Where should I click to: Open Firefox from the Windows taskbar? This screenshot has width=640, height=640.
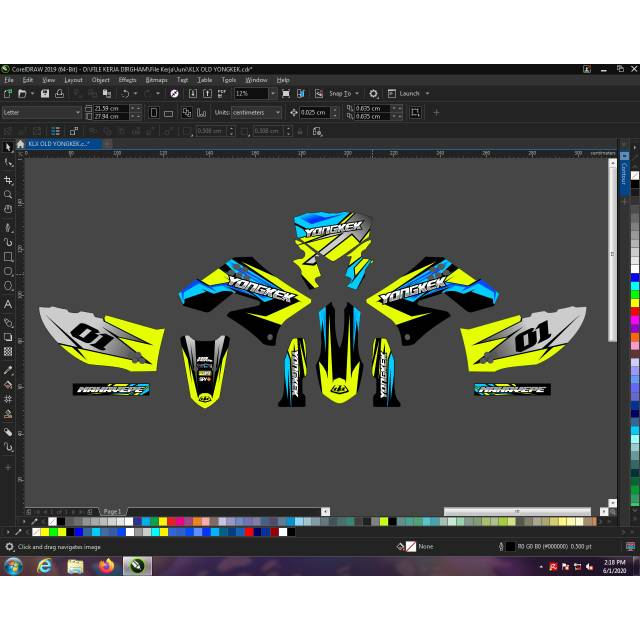106,566
